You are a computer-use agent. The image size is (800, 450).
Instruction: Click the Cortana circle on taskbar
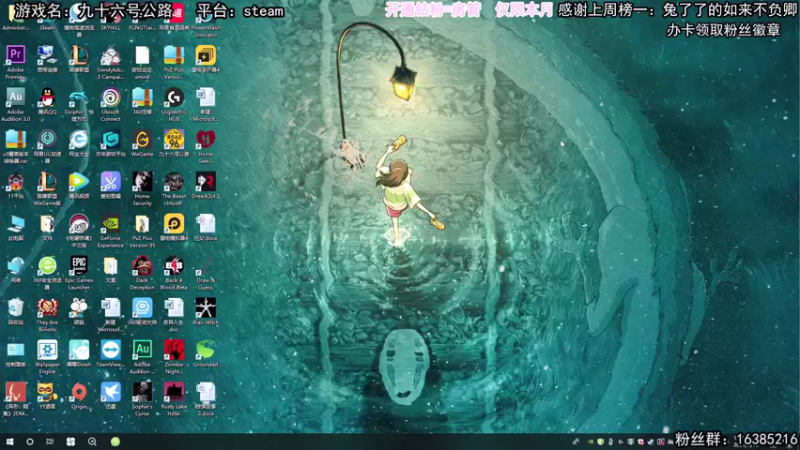click(30, 442)
